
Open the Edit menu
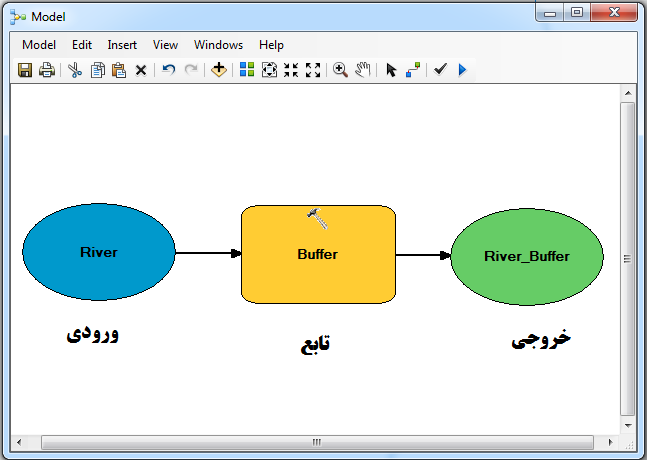82,45
